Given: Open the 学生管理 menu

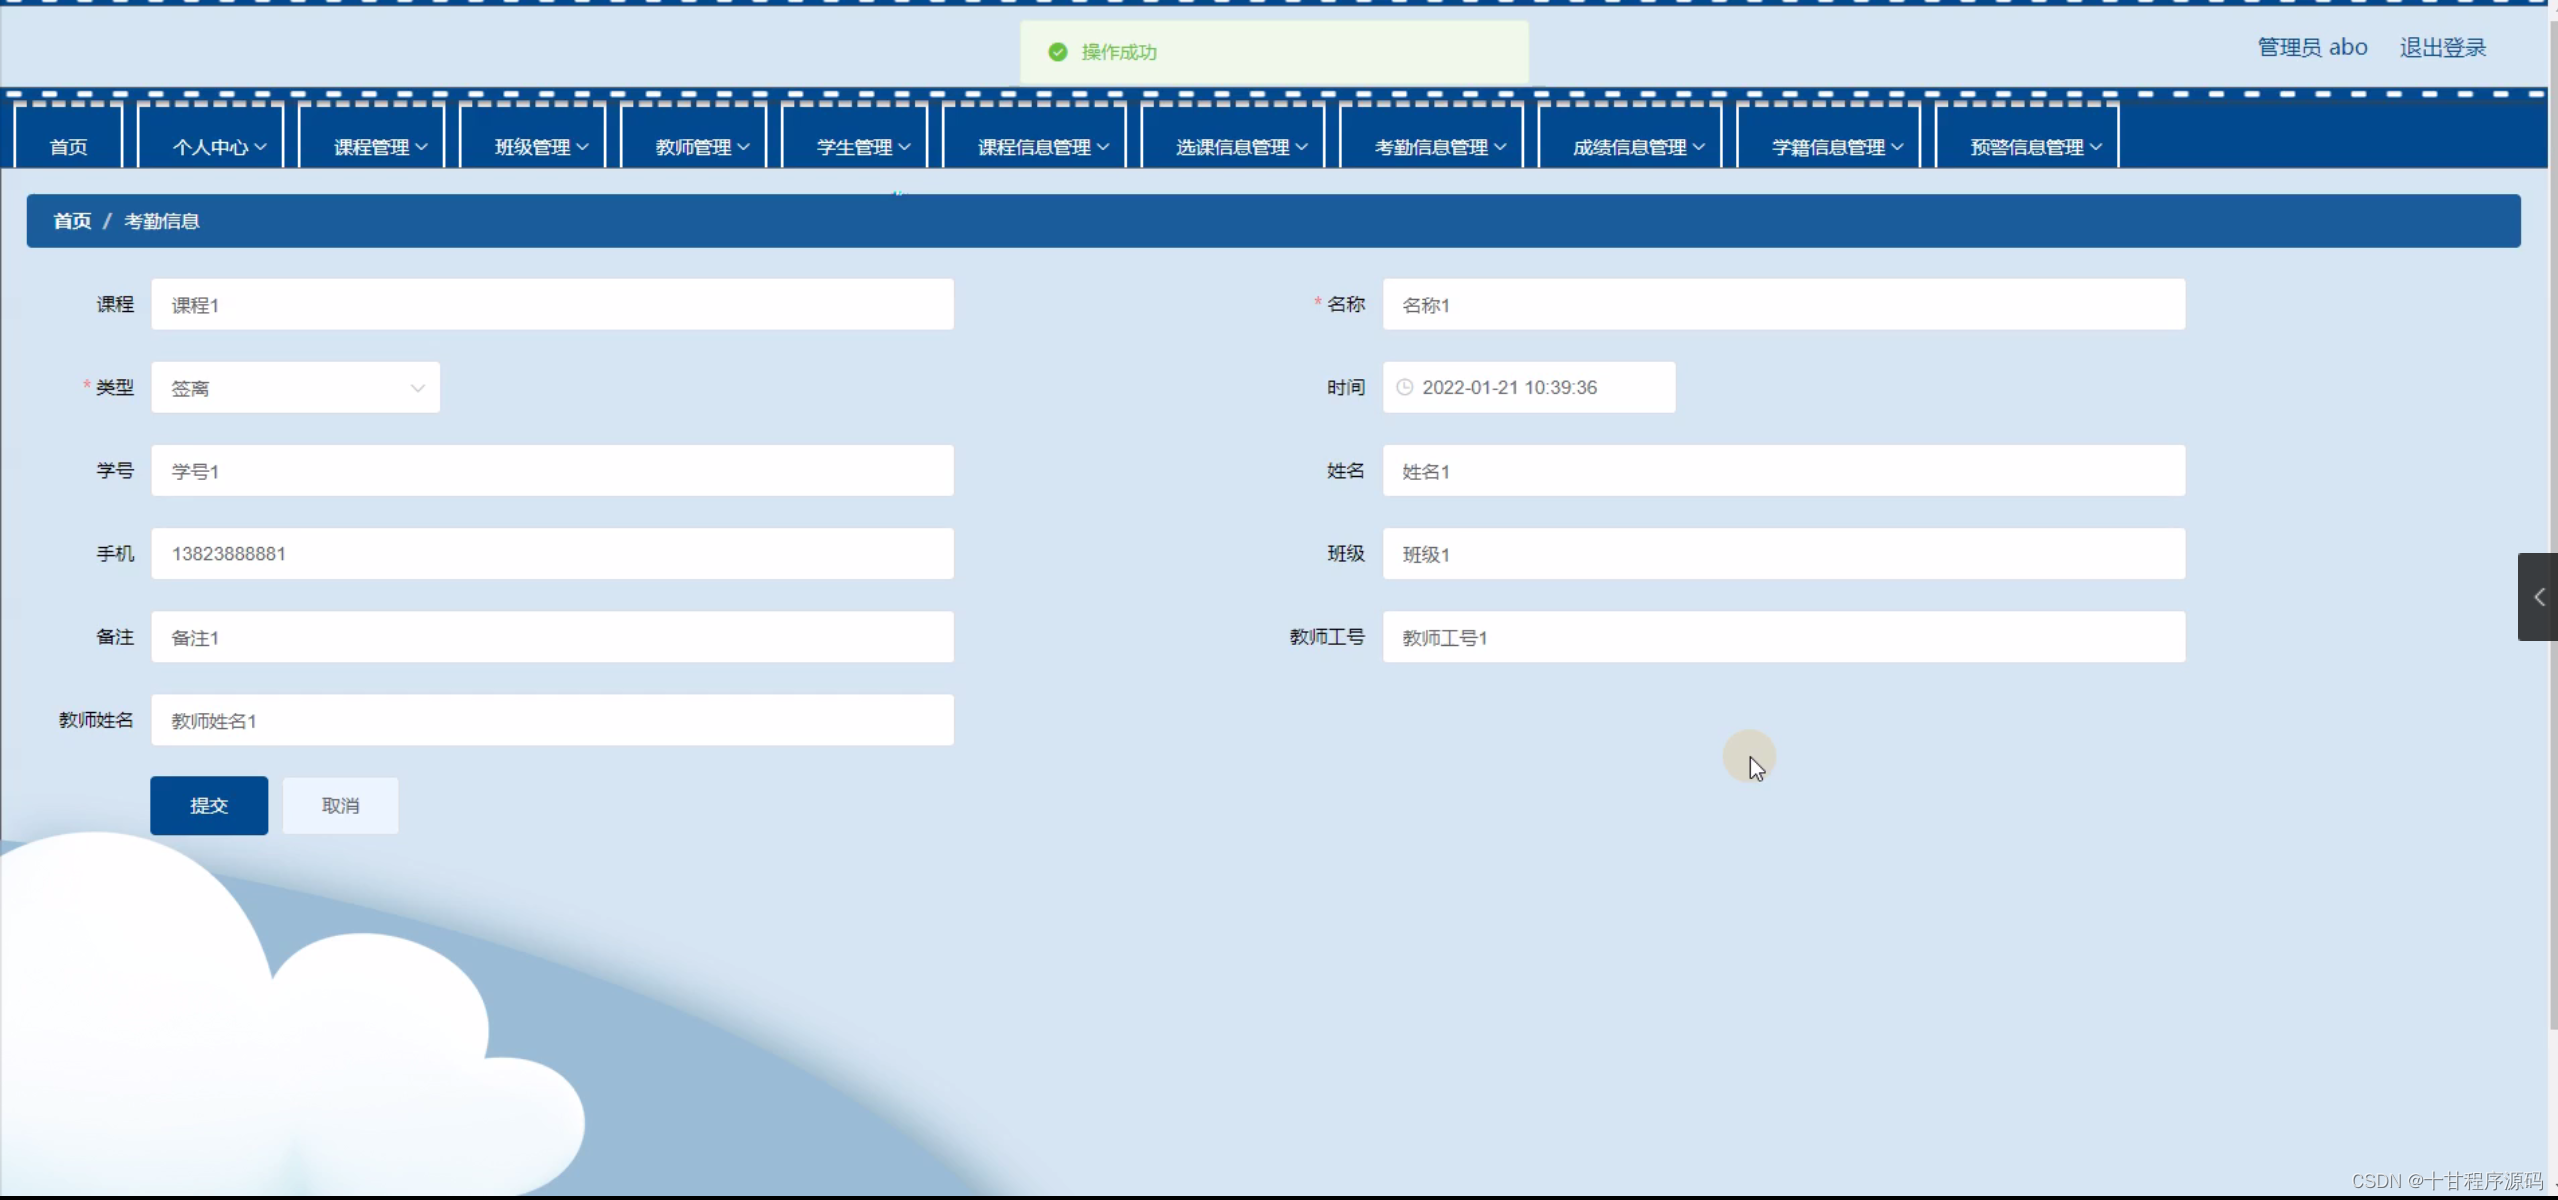Looking at the screenshot, I should pyautogui.click(x=862, y=147).
